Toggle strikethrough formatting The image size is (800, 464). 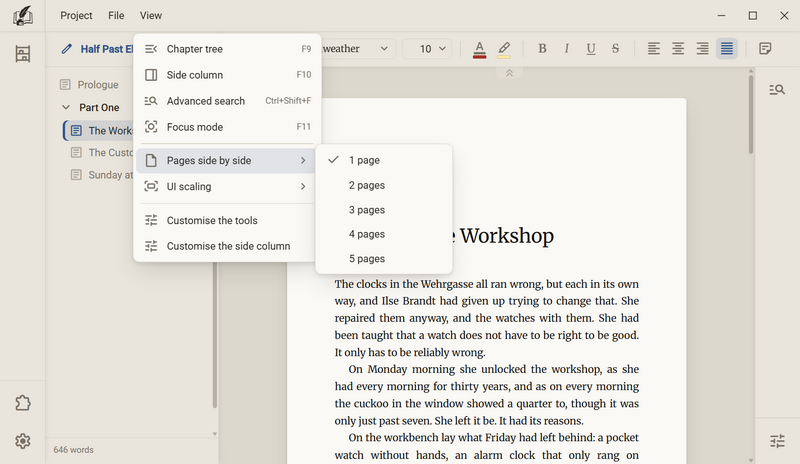[615, 48]
